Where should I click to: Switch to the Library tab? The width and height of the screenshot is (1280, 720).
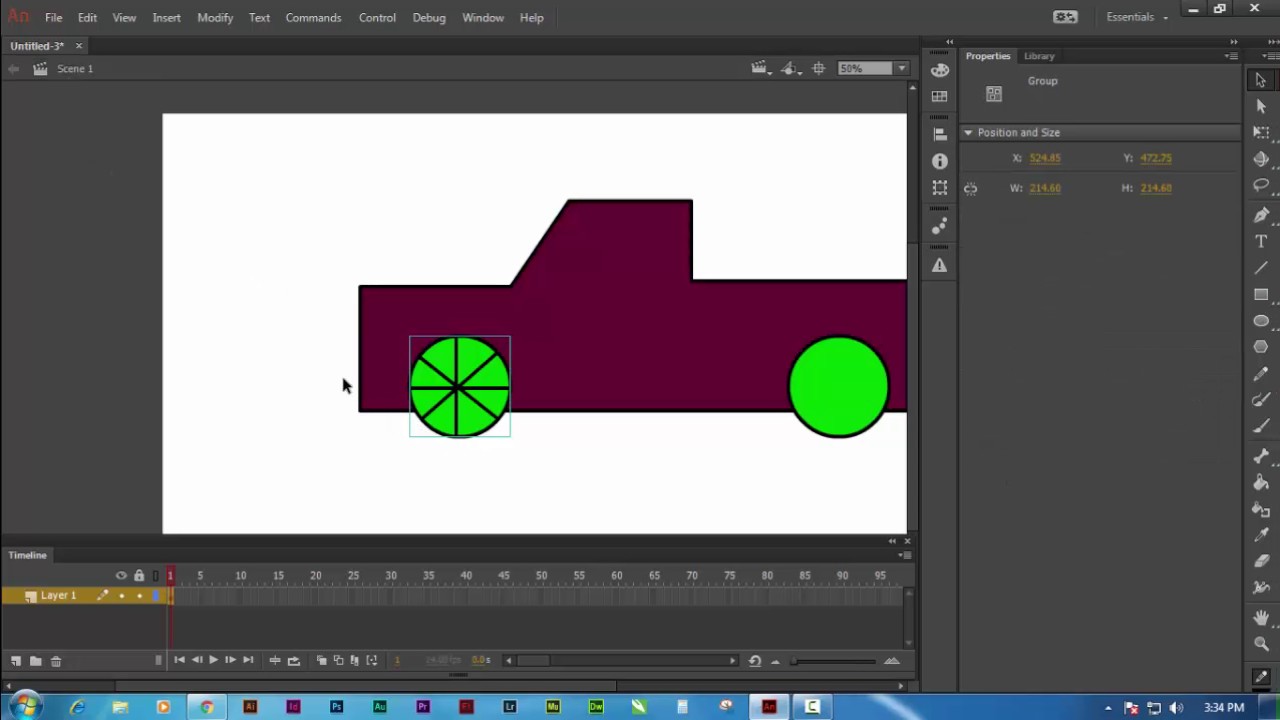tap(1039, 56)
